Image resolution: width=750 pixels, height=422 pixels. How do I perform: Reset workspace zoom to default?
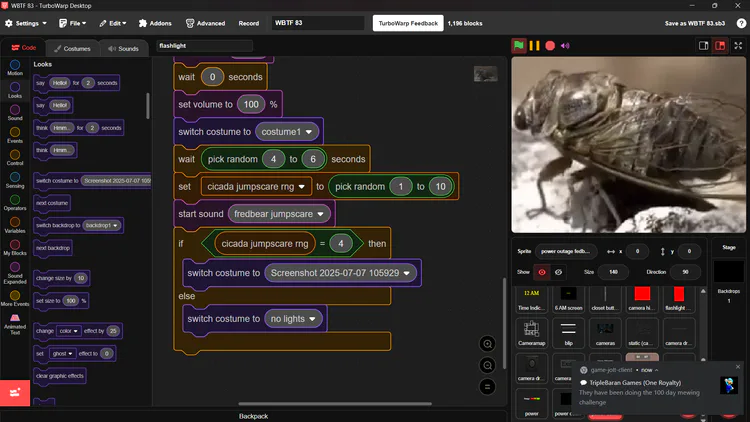click(x=487, y=387)
